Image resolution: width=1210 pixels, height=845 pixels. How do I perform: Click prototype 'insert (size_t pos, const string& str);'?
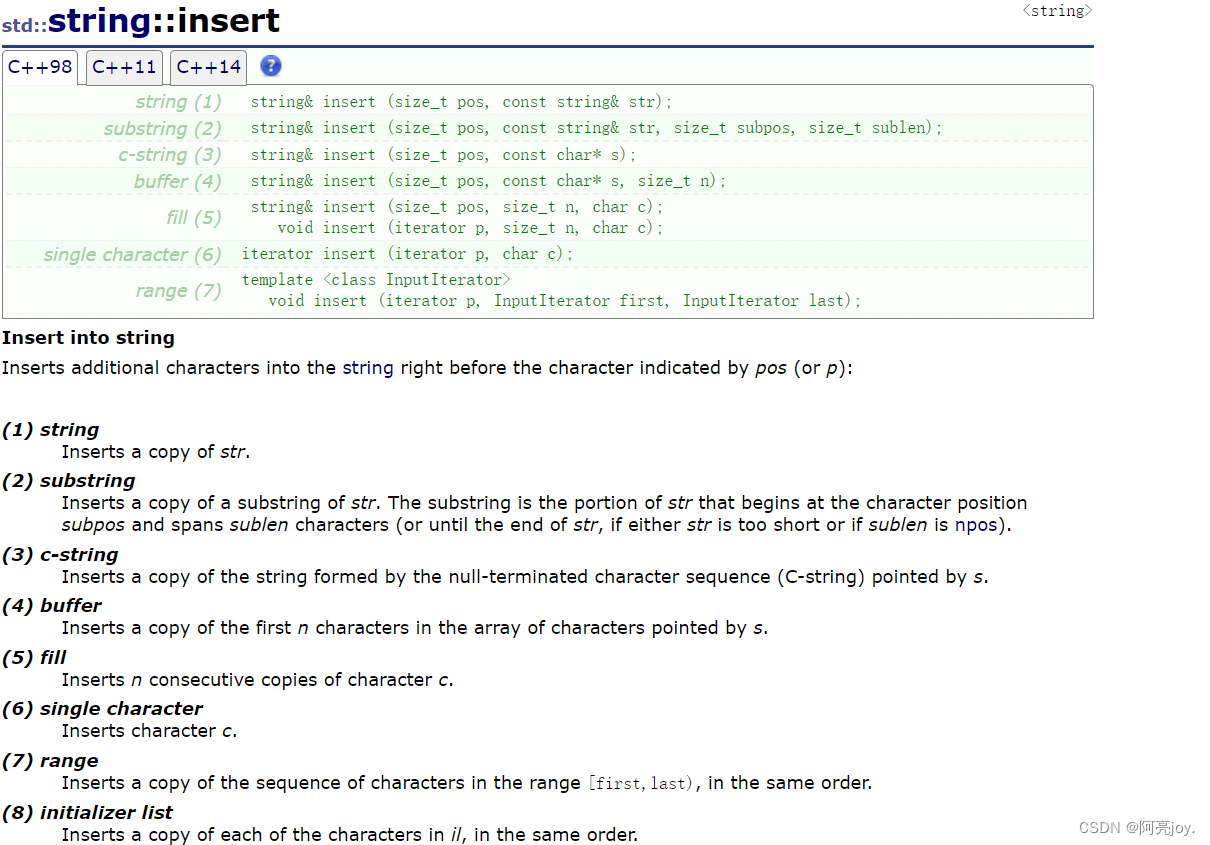click(461, 102)
